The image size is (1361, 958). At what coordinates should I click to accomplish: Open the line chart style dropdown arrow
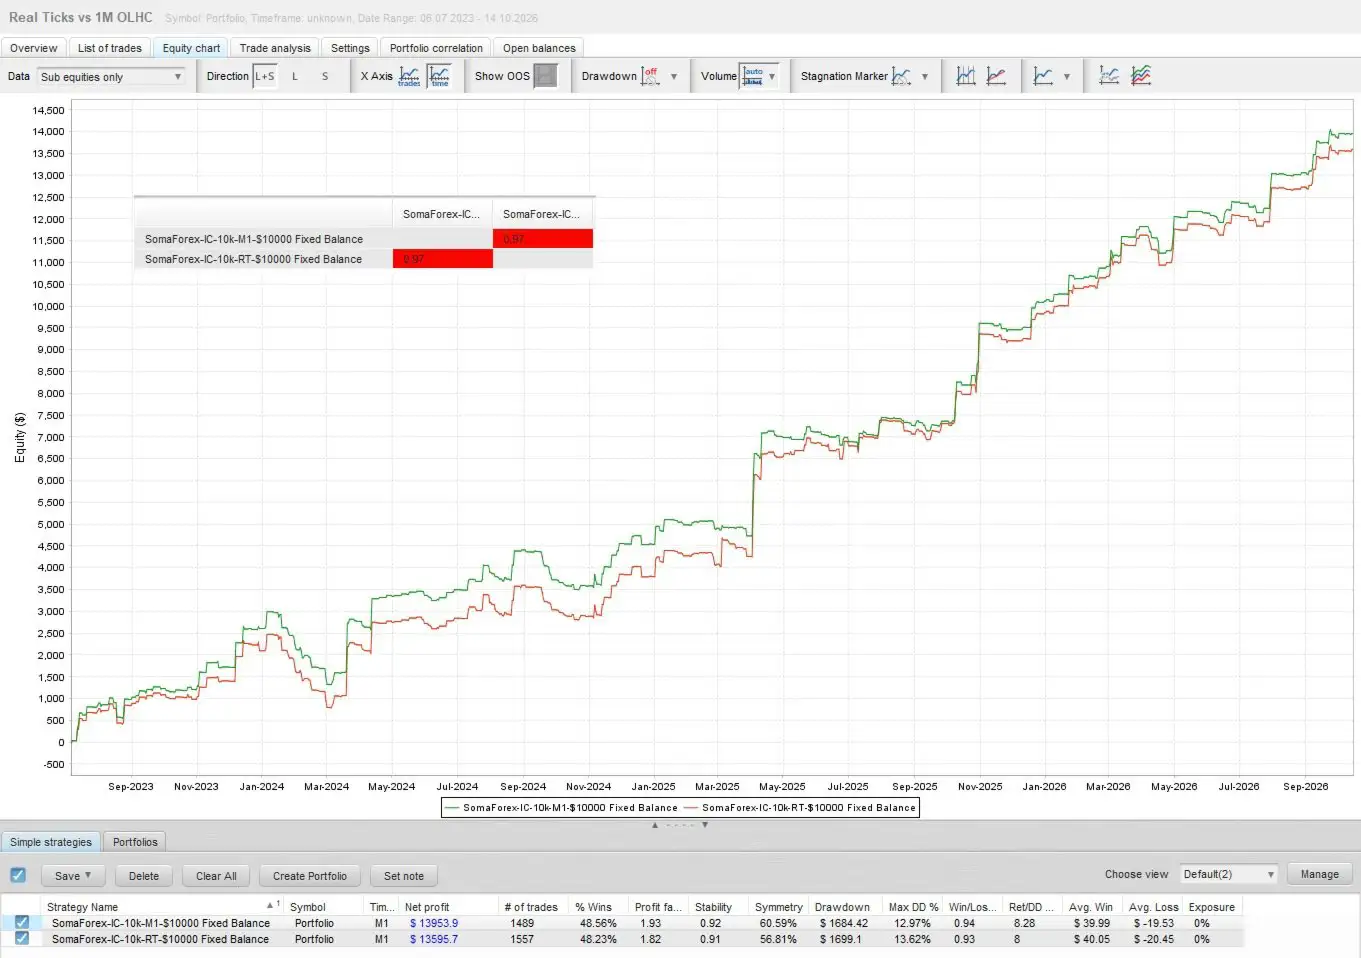(1067, 77)
